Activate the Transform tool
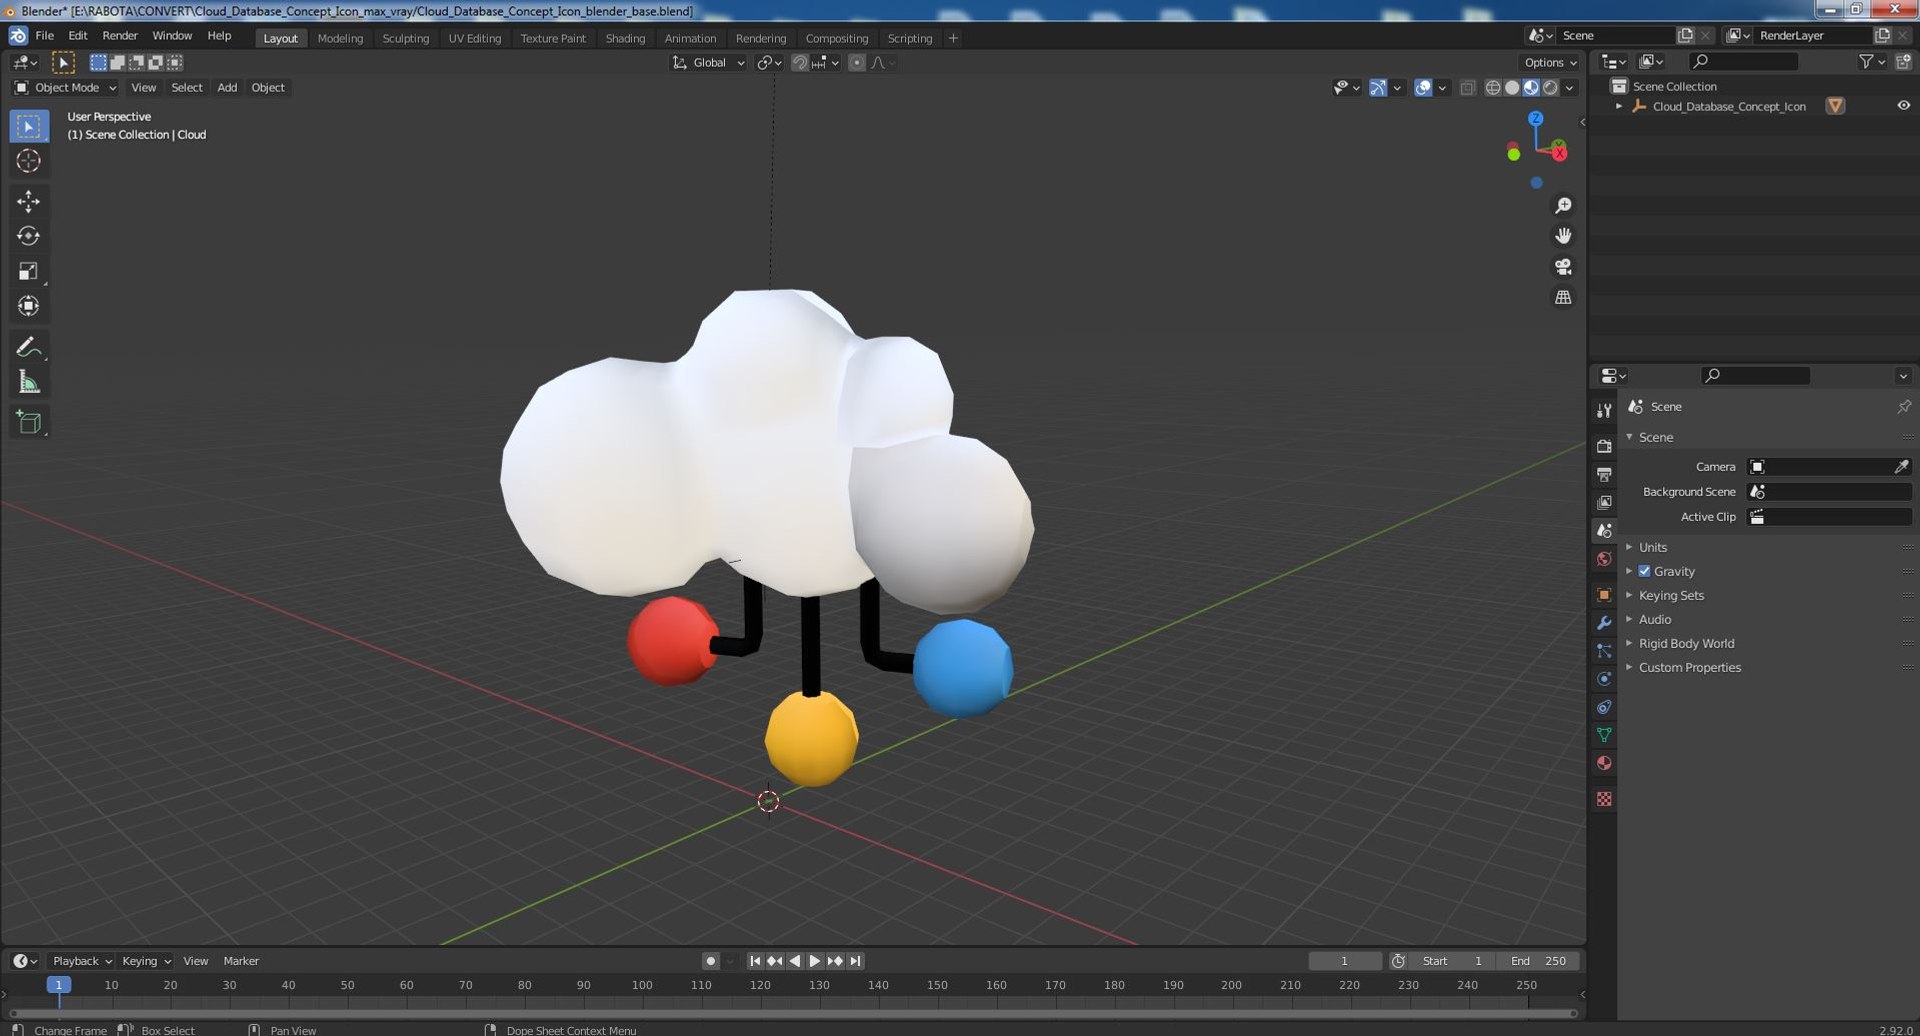The image size is (1920, 1036). pos(28,306)
